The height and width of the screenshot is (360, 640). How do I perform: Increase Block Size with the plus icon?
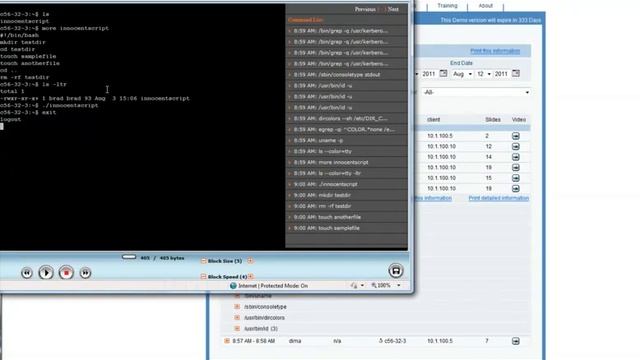click(250, 261)
